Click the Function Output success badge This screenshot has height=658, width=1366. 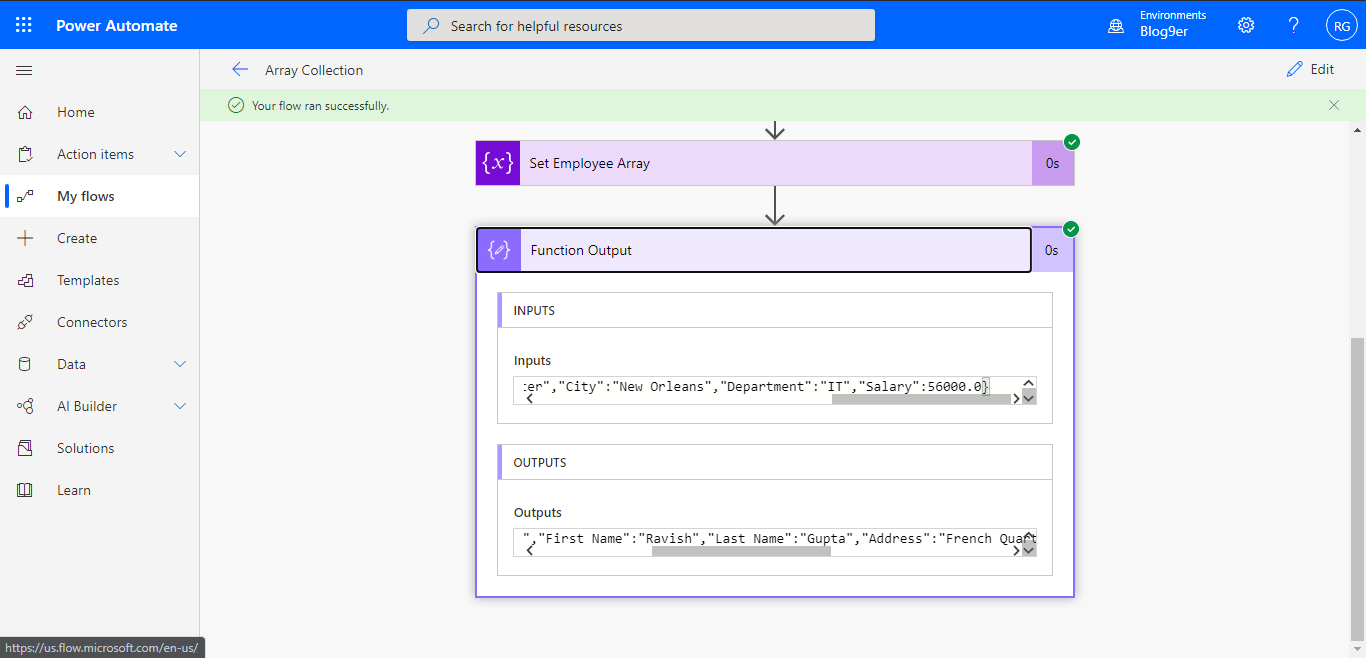pos(1072,229)
